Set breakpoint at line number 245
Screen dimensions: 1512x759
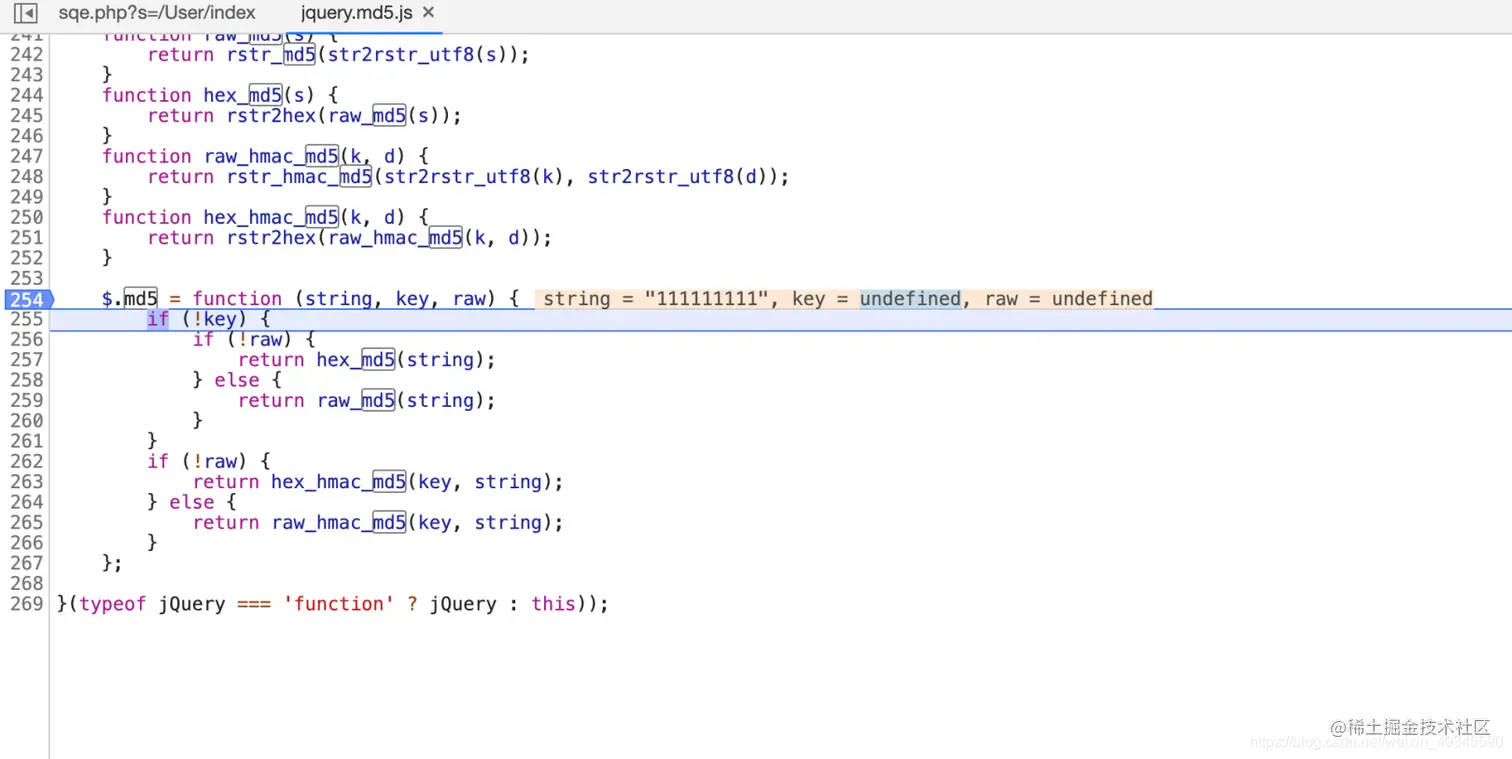(26, 116)
